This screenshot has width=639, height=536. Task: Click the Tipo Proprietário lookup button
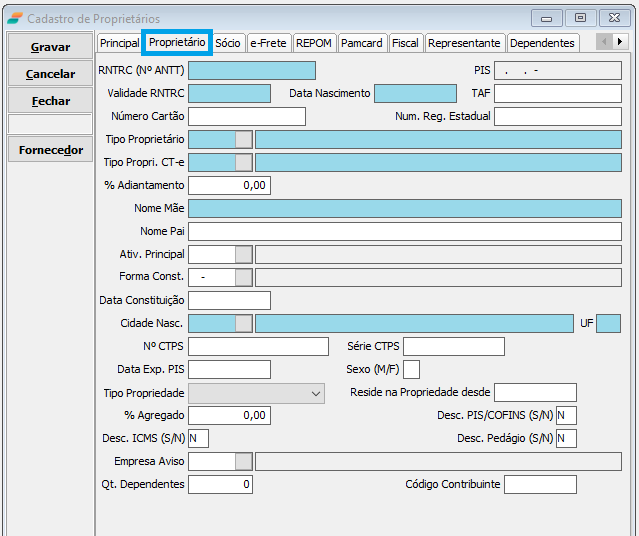244,139
